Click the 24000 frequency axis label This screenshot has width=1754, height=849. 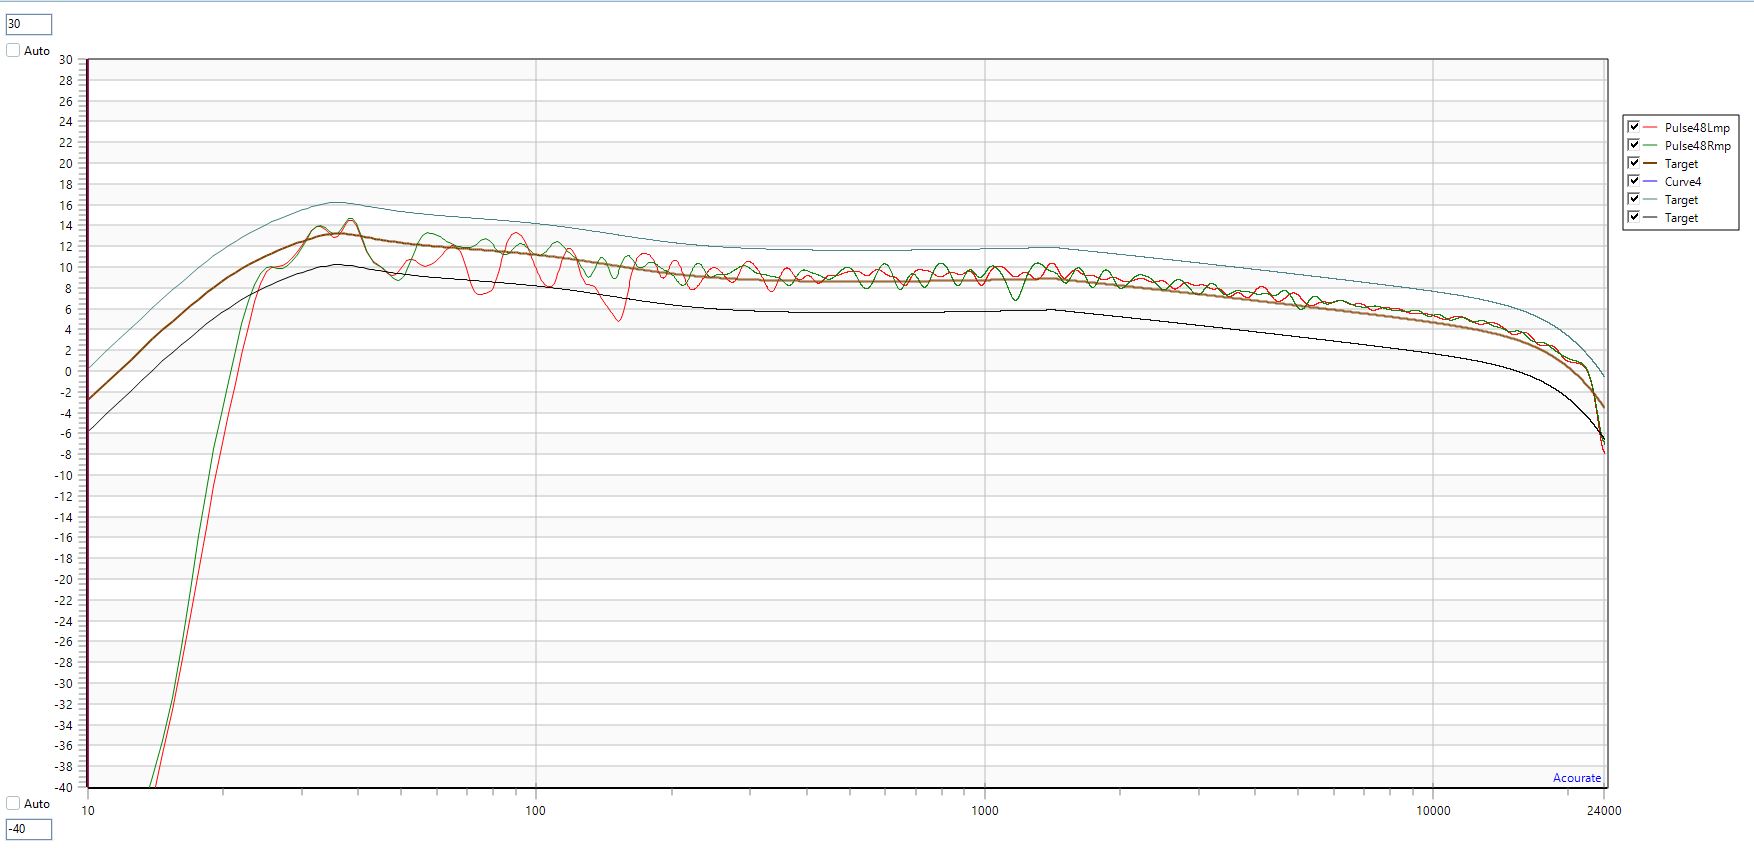(x=1604, y=811)
